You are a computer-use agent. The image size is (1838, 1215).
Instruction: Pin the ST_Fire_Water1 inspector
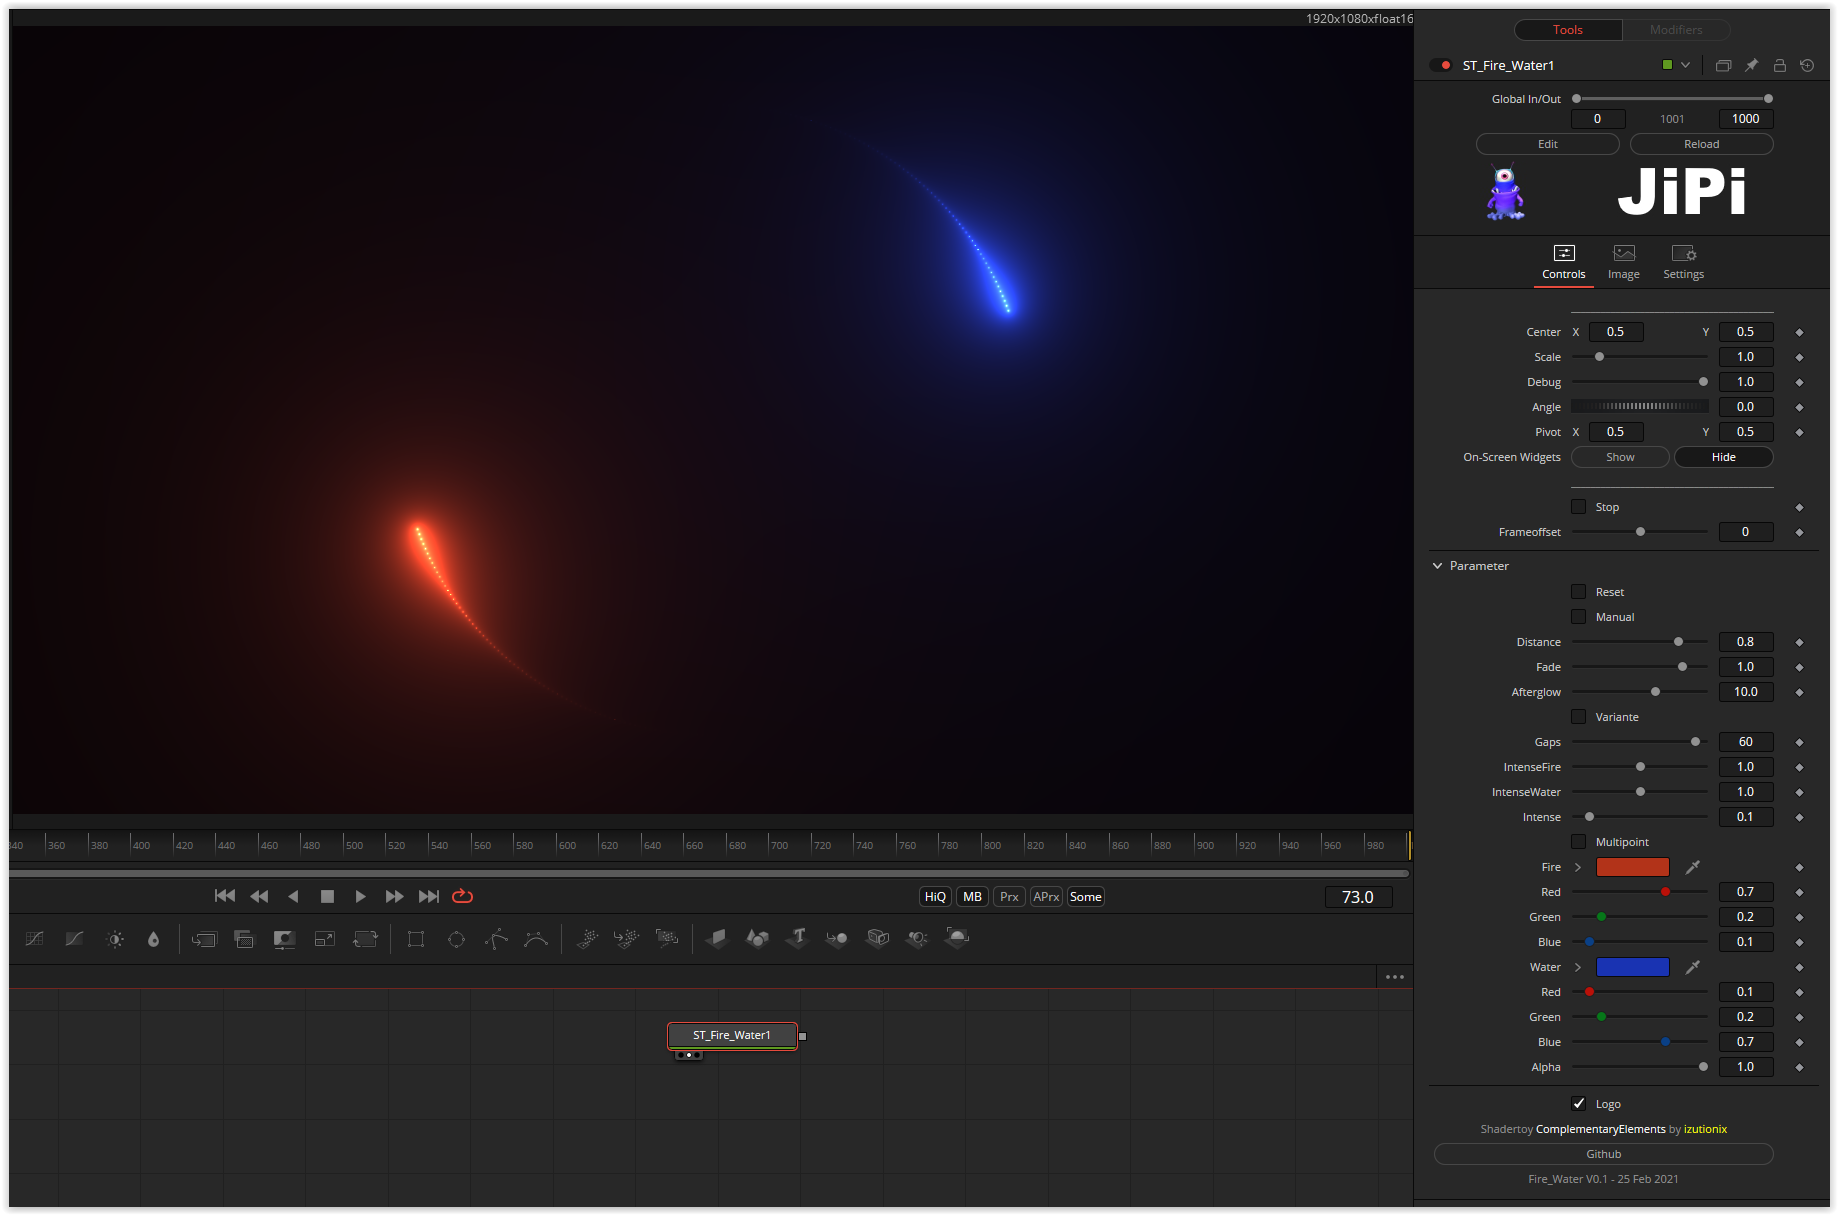tap(1751, 65)
